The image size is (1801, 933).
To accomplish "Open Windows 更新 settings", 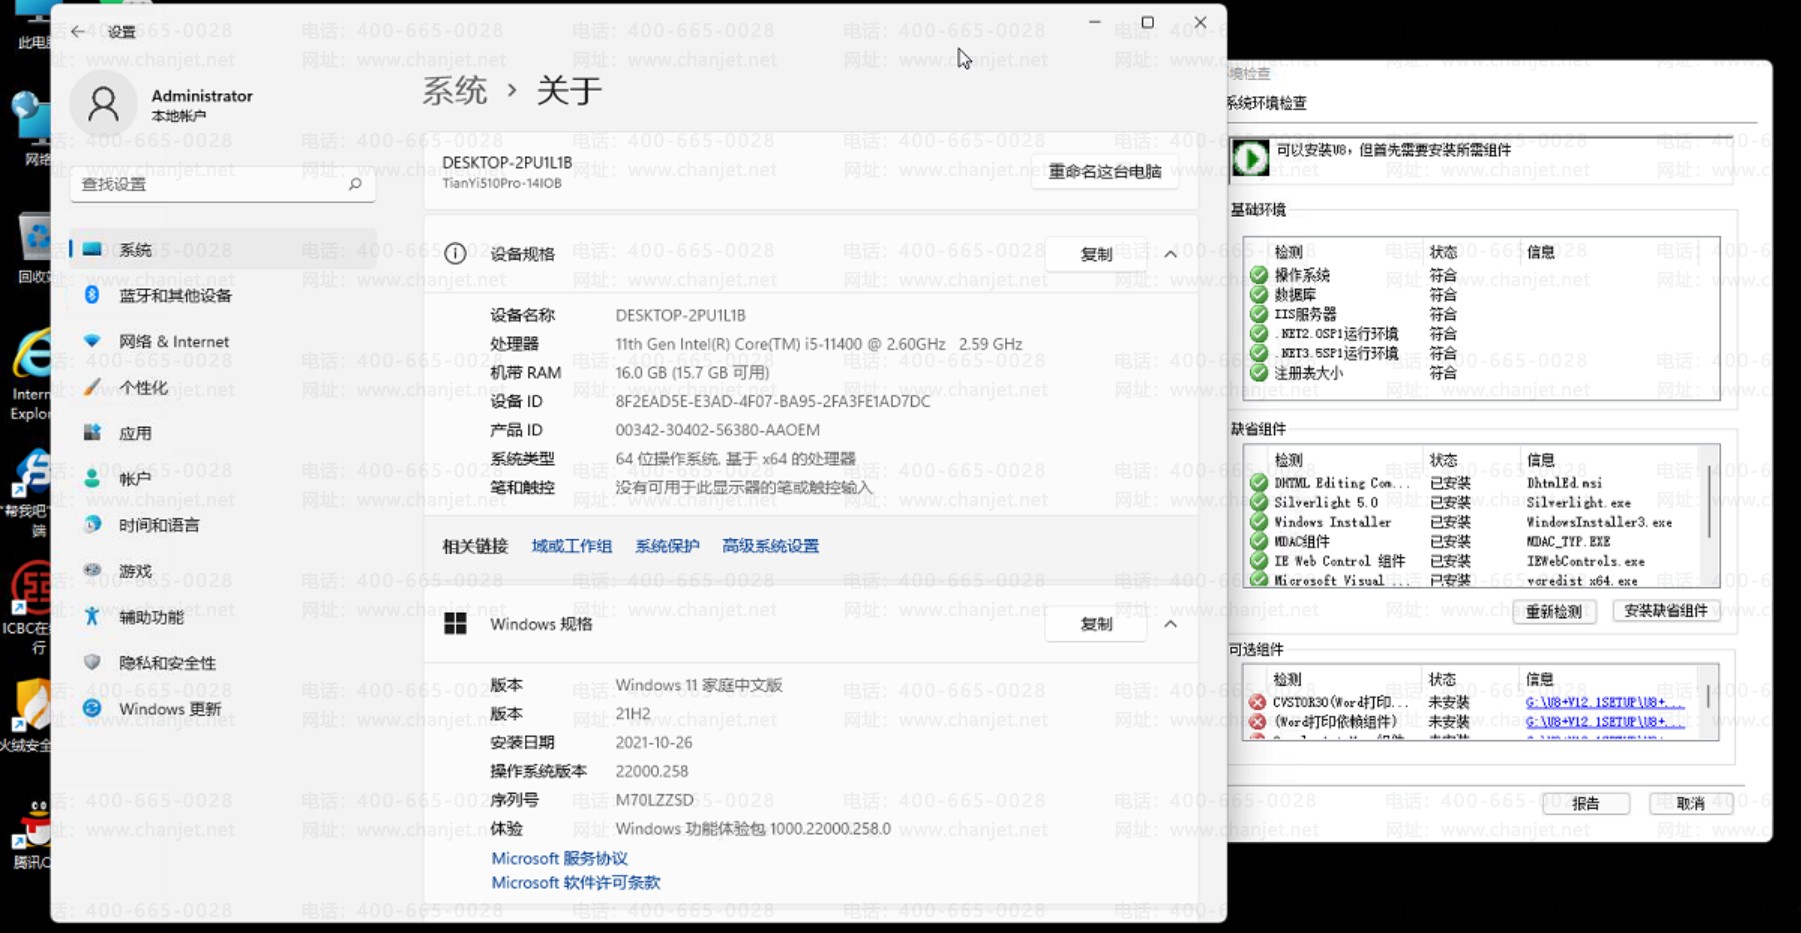I will (x=222, y=709).
